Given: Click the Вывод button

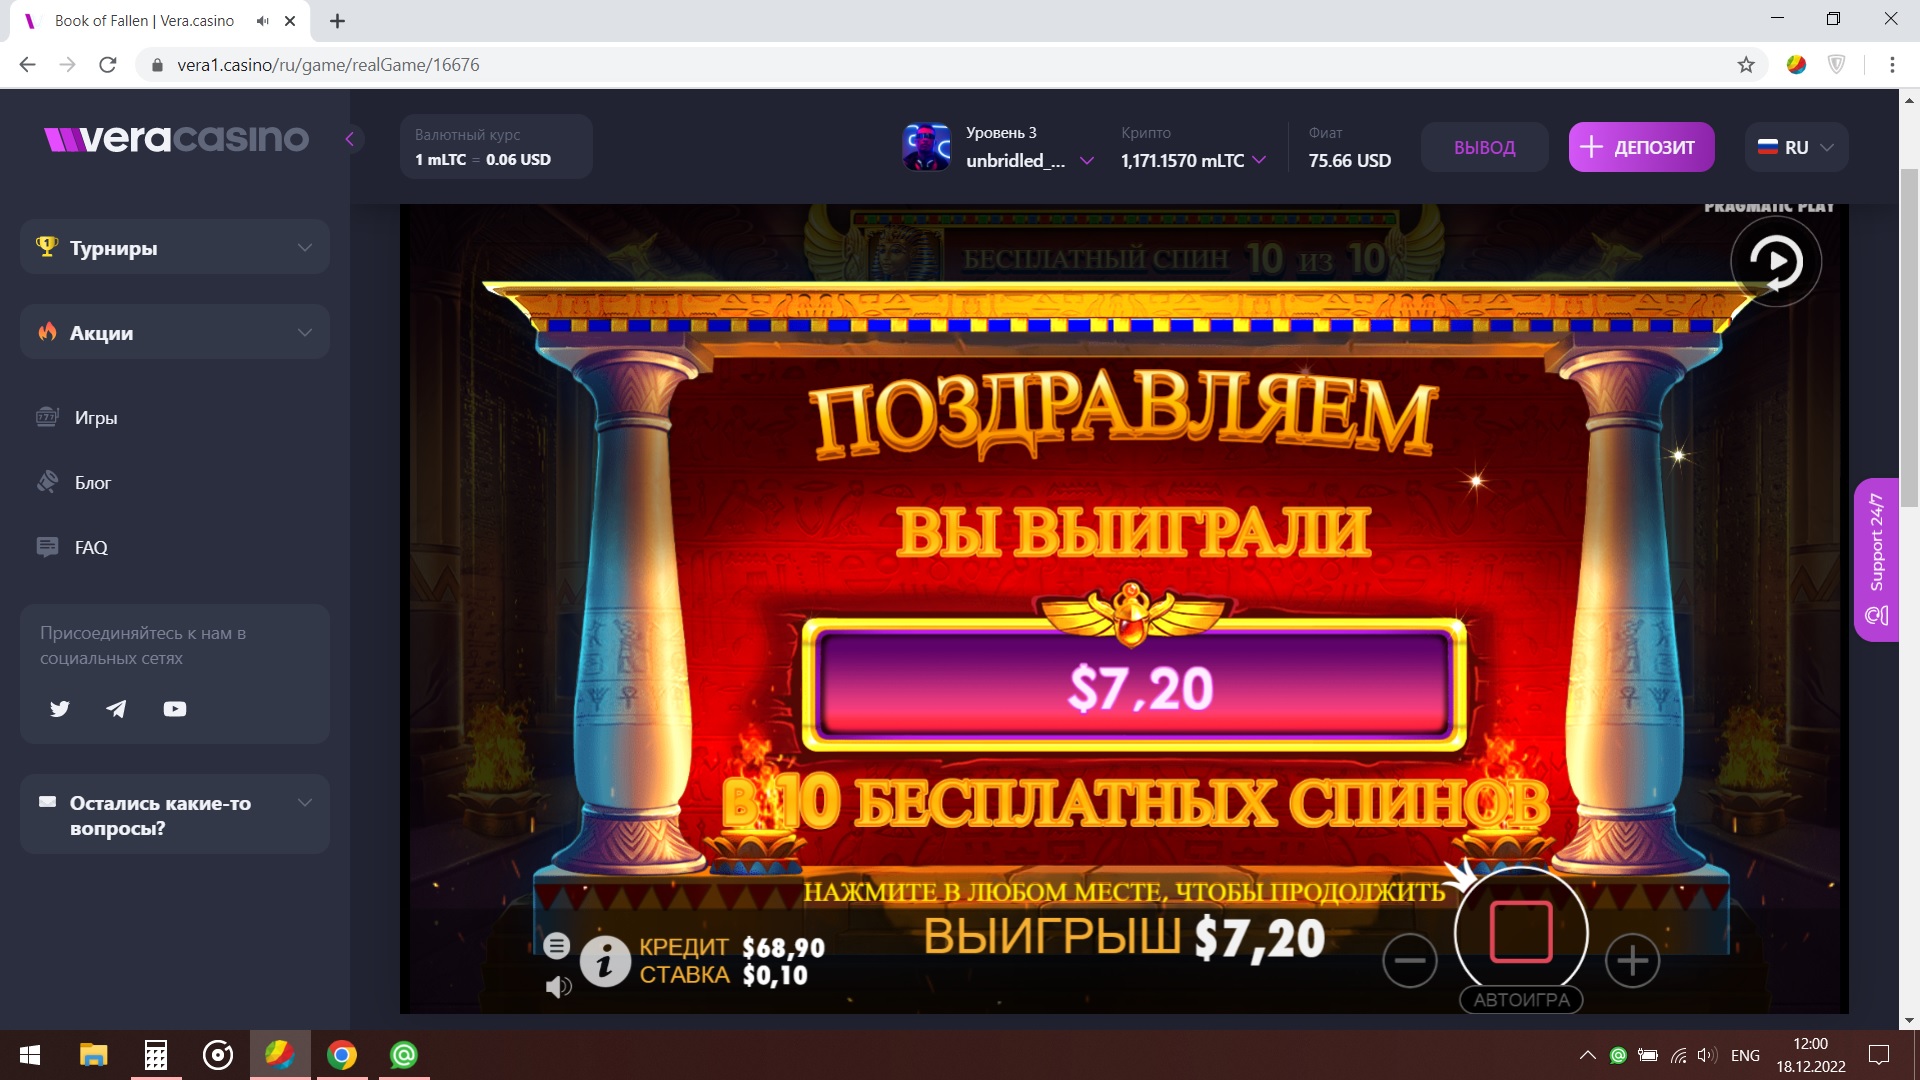Looking at the screenshot, I should 1485,147.
